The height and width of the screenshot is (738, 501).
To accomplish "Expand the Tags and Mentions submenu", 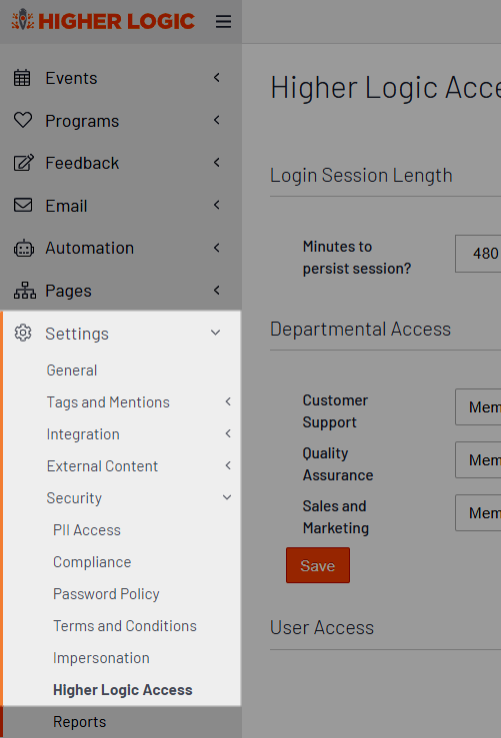I will pos(228,402).
